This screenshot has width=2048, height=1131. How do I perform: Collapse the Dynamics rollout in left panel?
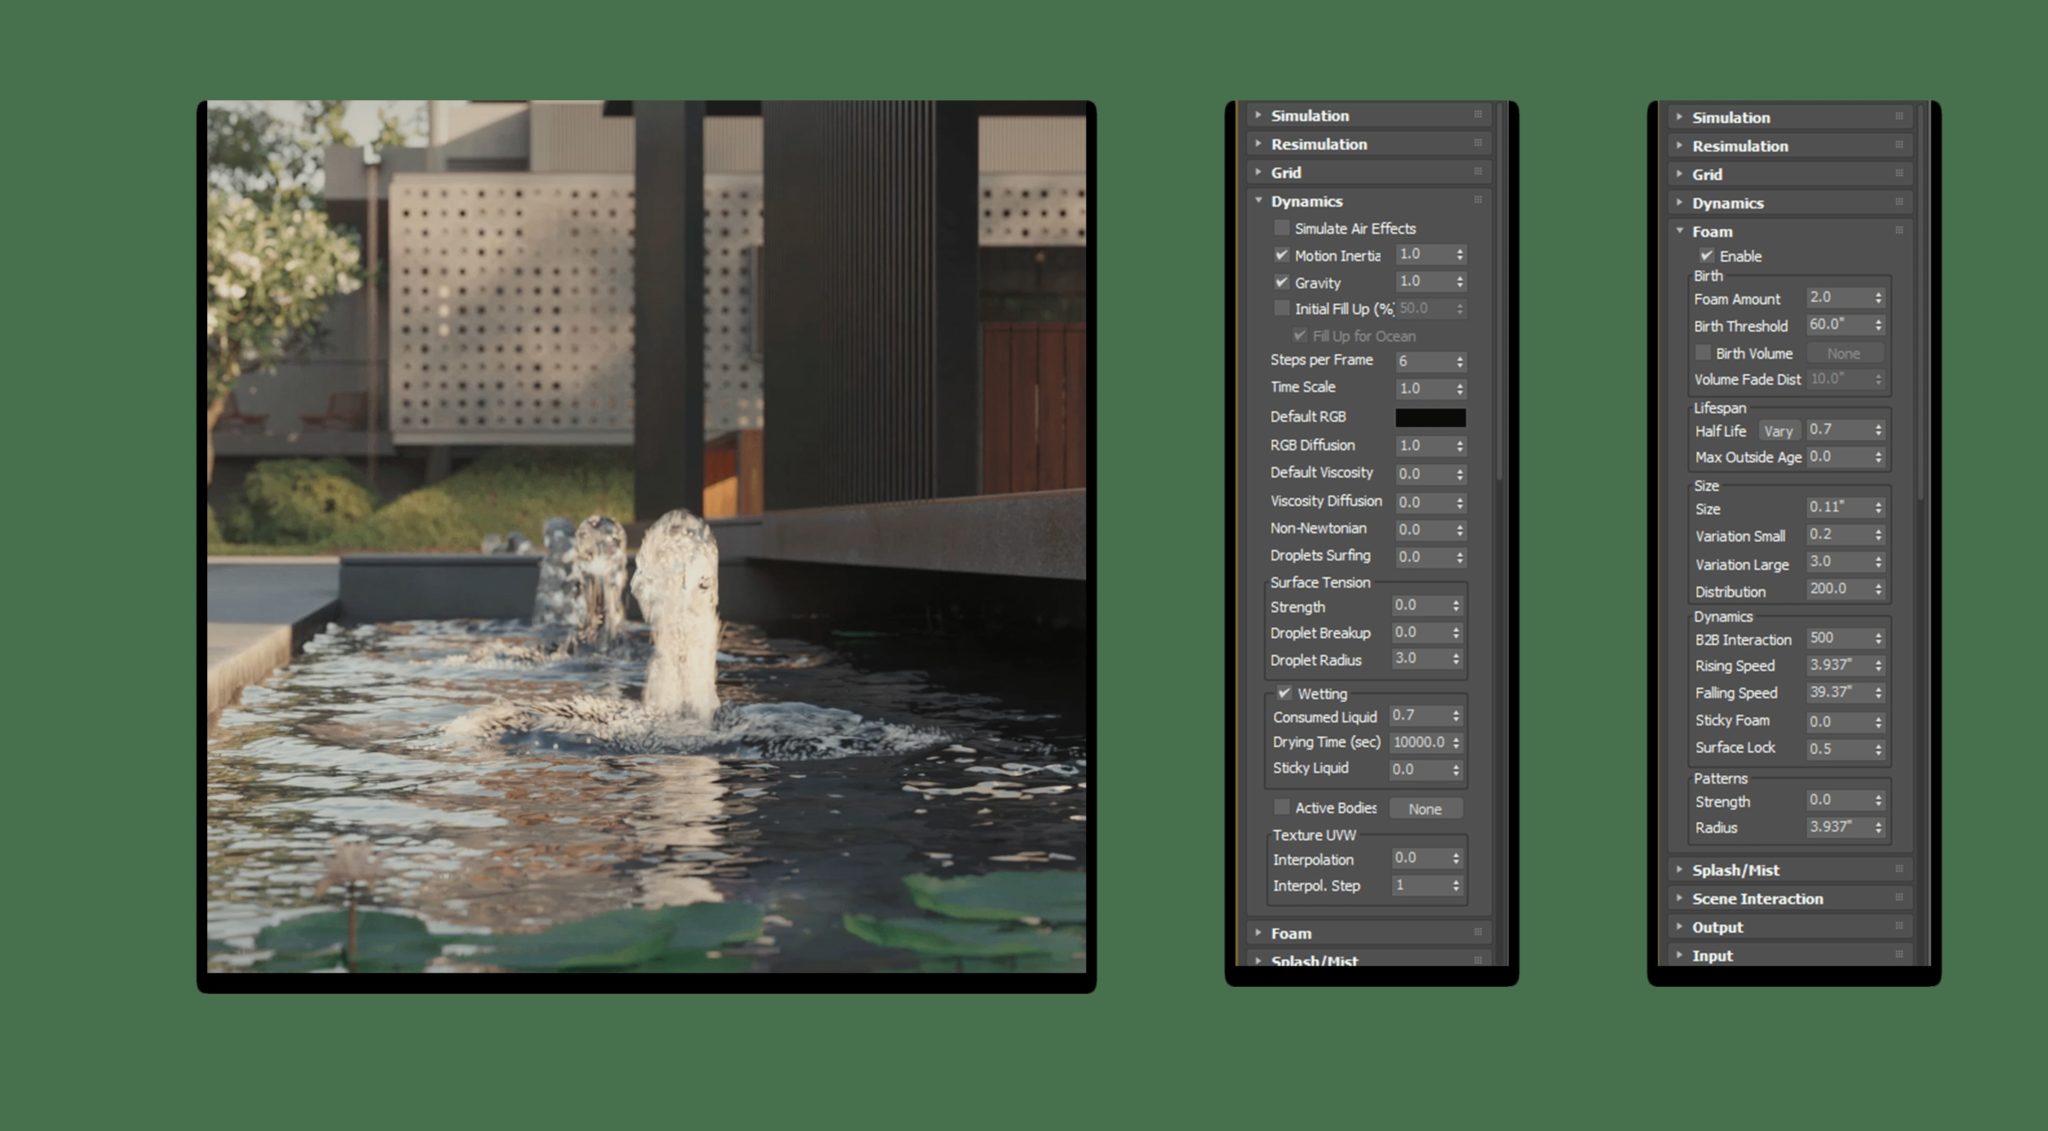[x=1306, y=201]
